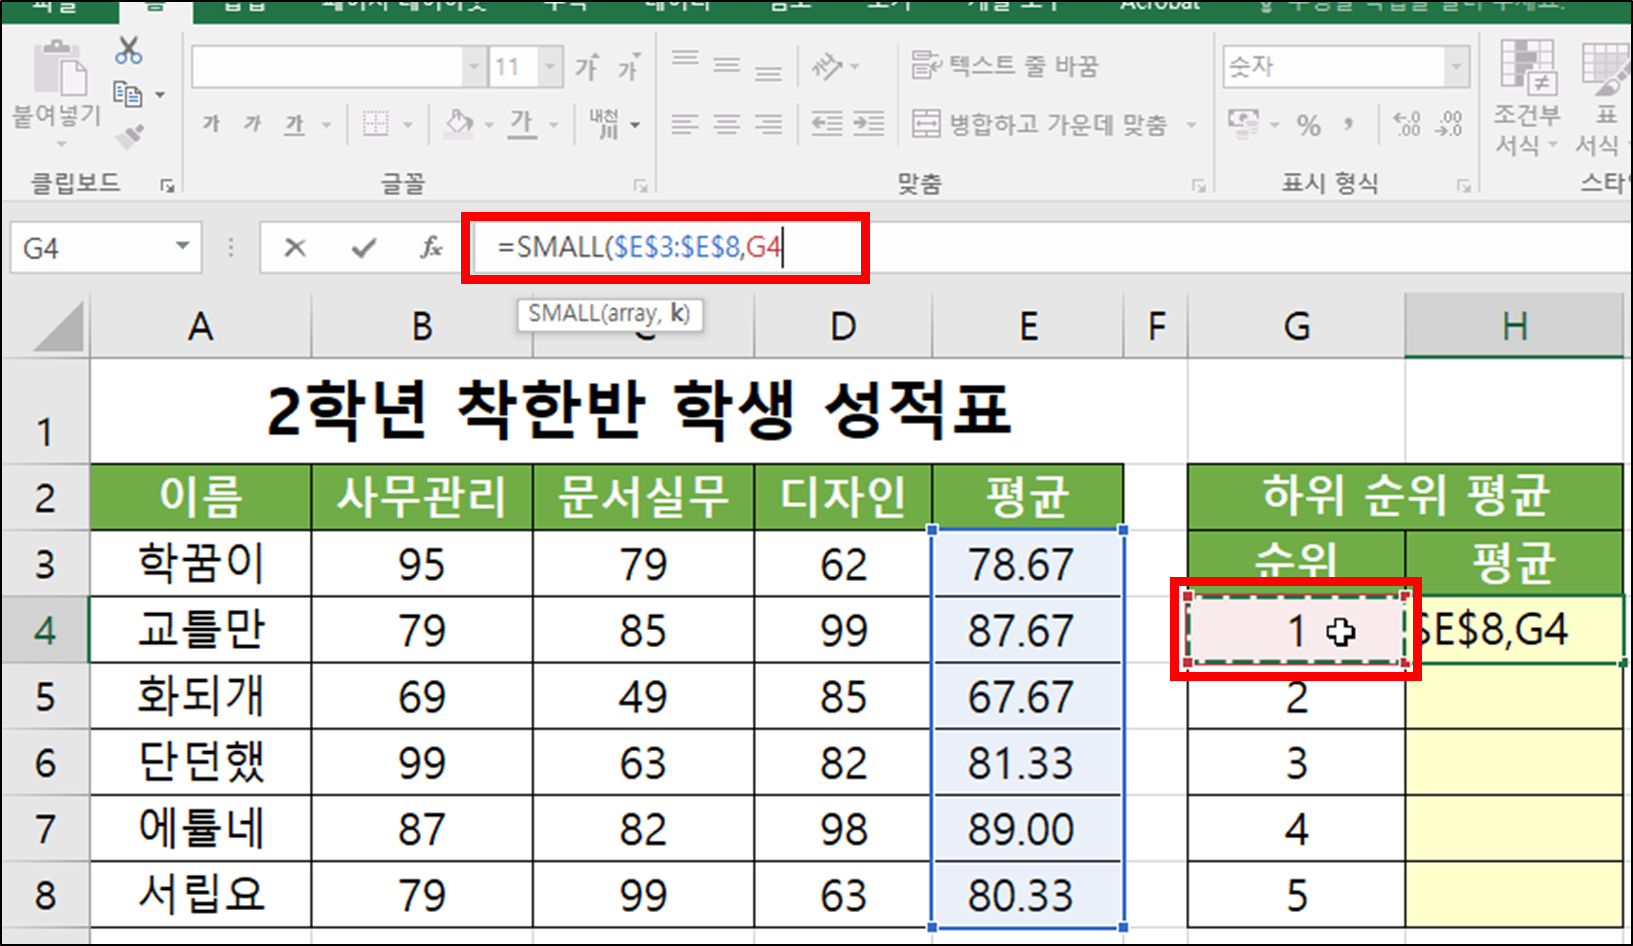Select column G header
Image resolution: width=1633 pixels, height=946 pixels.
pos(1296,326)
